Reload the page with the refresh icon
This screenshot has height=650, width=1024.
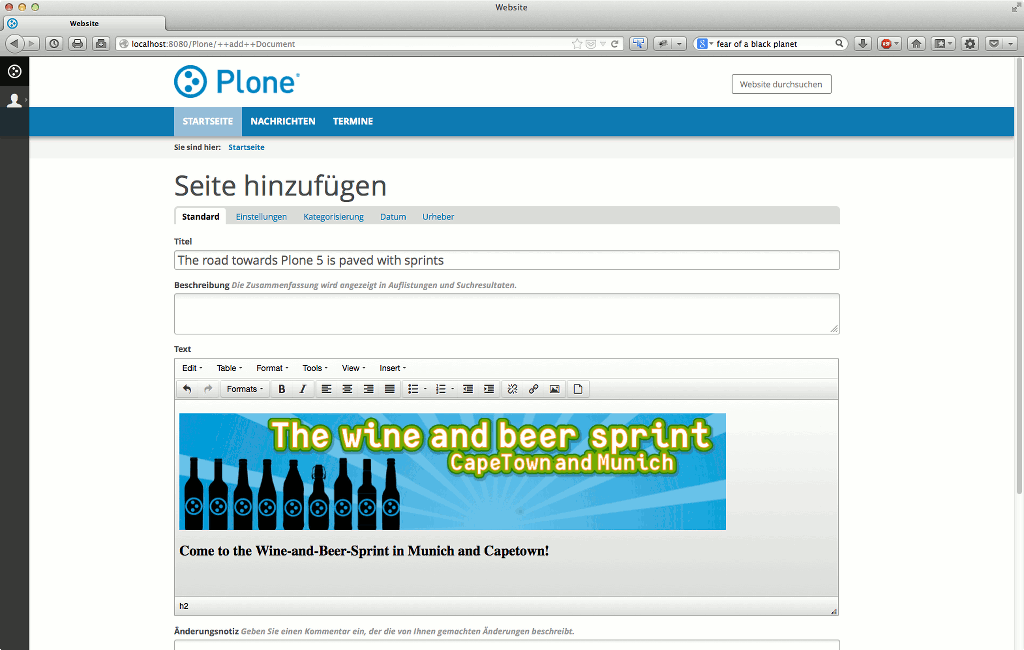coord(615,44)
